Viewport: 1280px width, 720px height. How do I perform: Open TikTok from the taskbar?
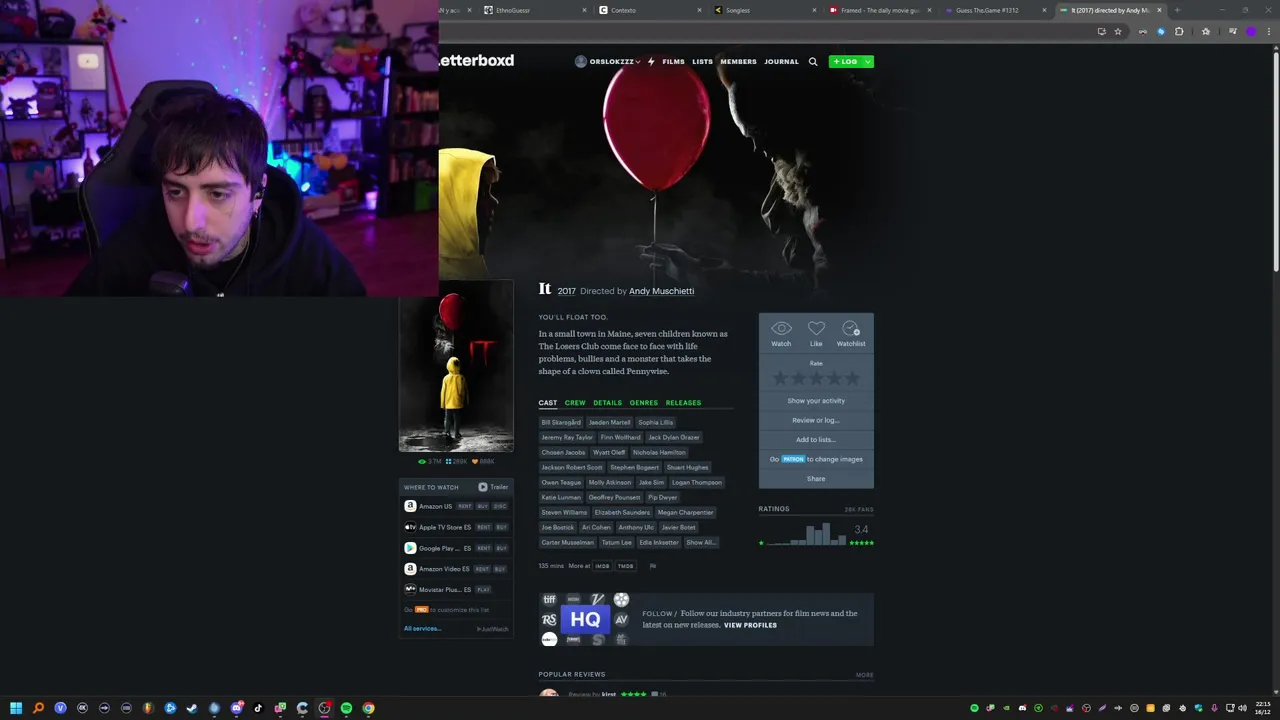click(x=258, y=708)
